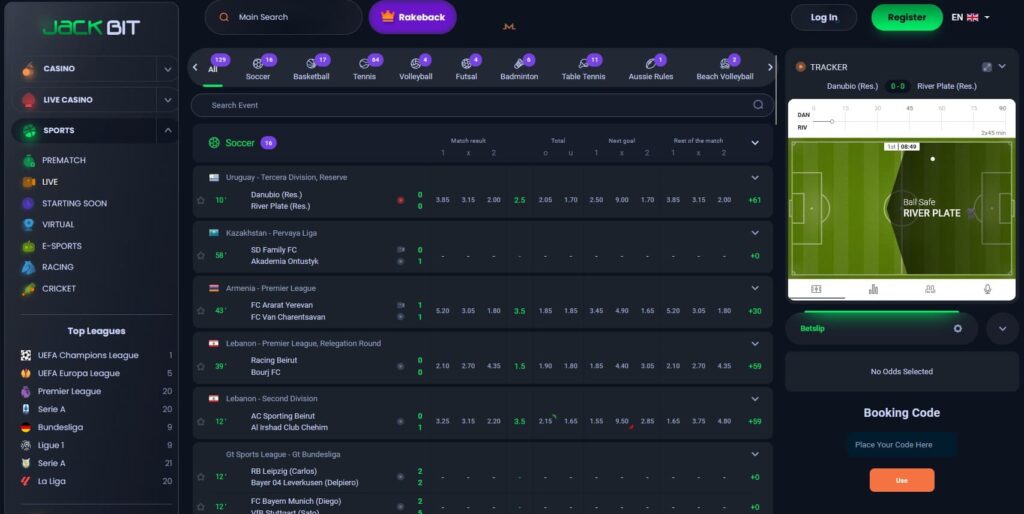Pick 3.85 home win odds for Danubio
1024x514 pixels.
[442, 200]
